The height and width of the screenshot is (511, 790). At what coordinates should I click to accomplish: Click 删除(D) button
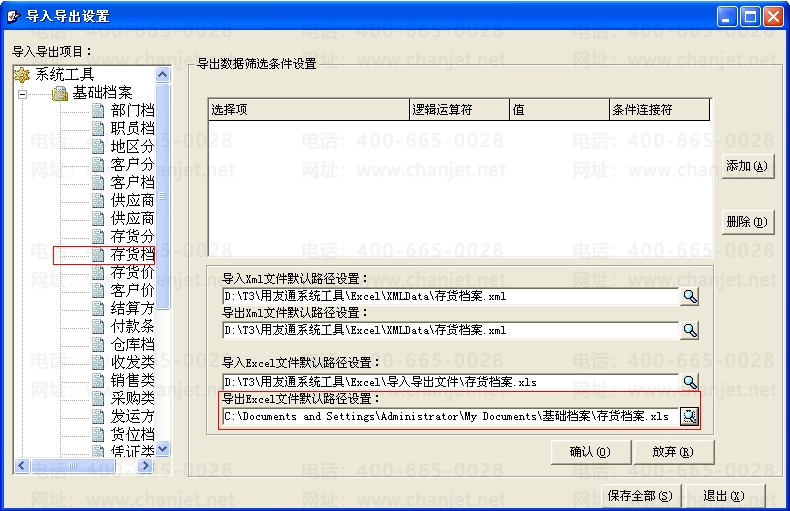(x=747, y=222)
